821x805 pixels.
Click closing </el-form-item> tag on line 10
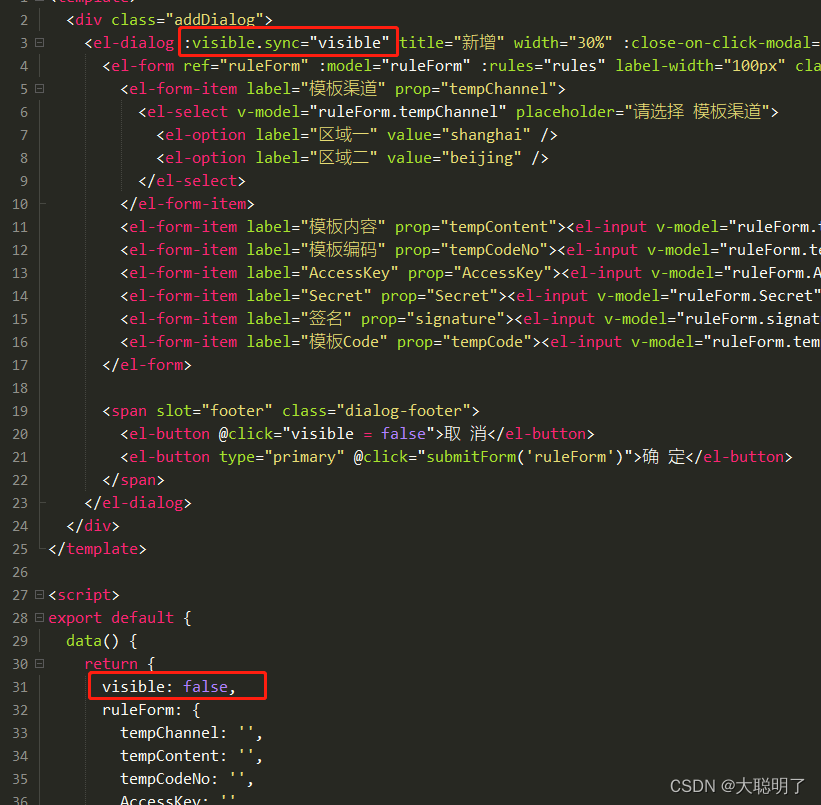[187, 204]
